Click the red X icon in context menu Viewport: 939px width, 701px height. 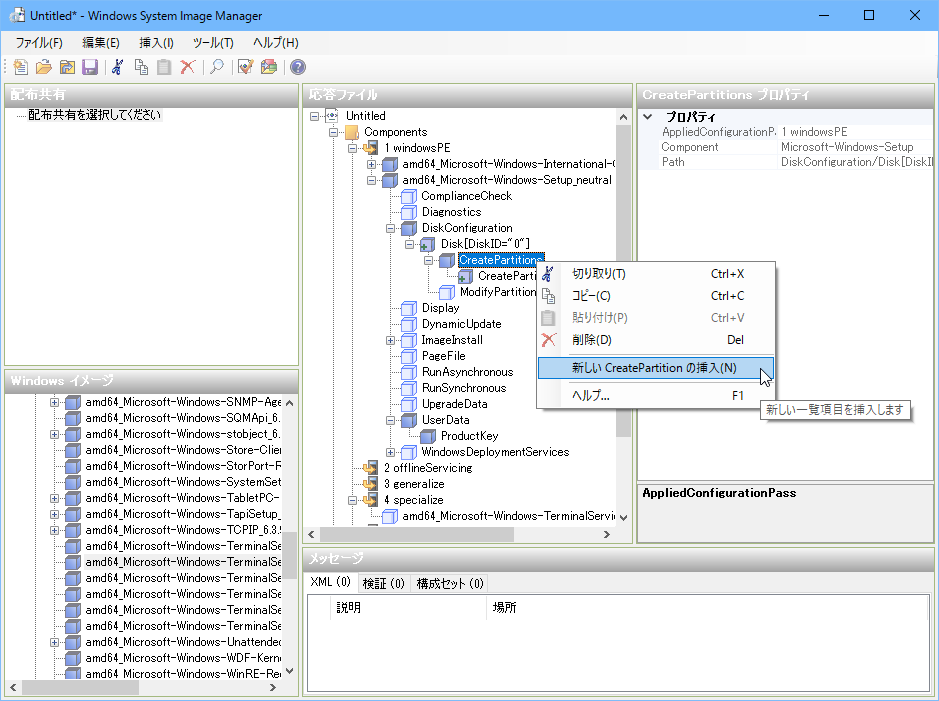(548, 340)
